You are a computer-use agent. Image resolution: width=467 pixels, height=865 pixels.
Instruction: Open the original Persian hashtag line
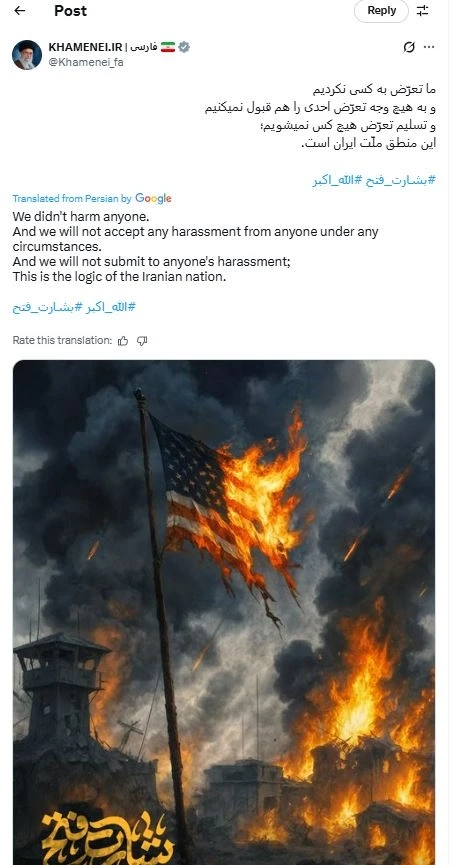(374, 180)
